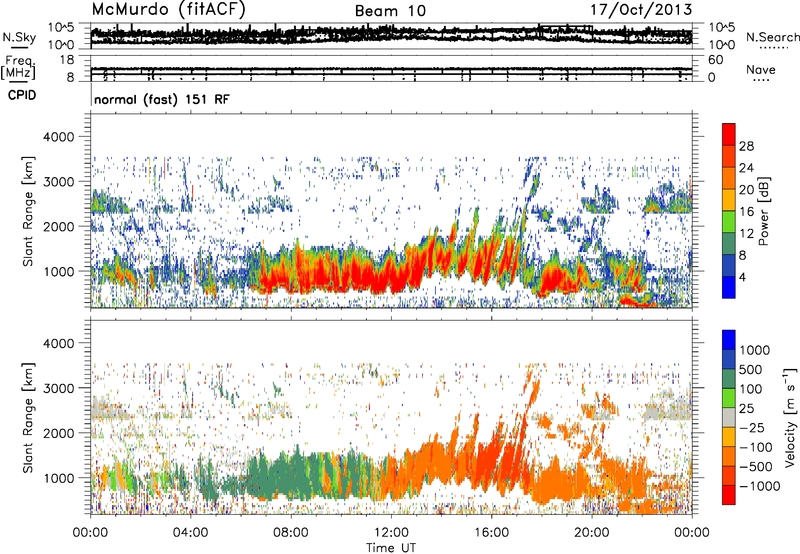Click the 'N.Search' legend label
This screenshot has height=554, width=800.
tap(772, 37)
